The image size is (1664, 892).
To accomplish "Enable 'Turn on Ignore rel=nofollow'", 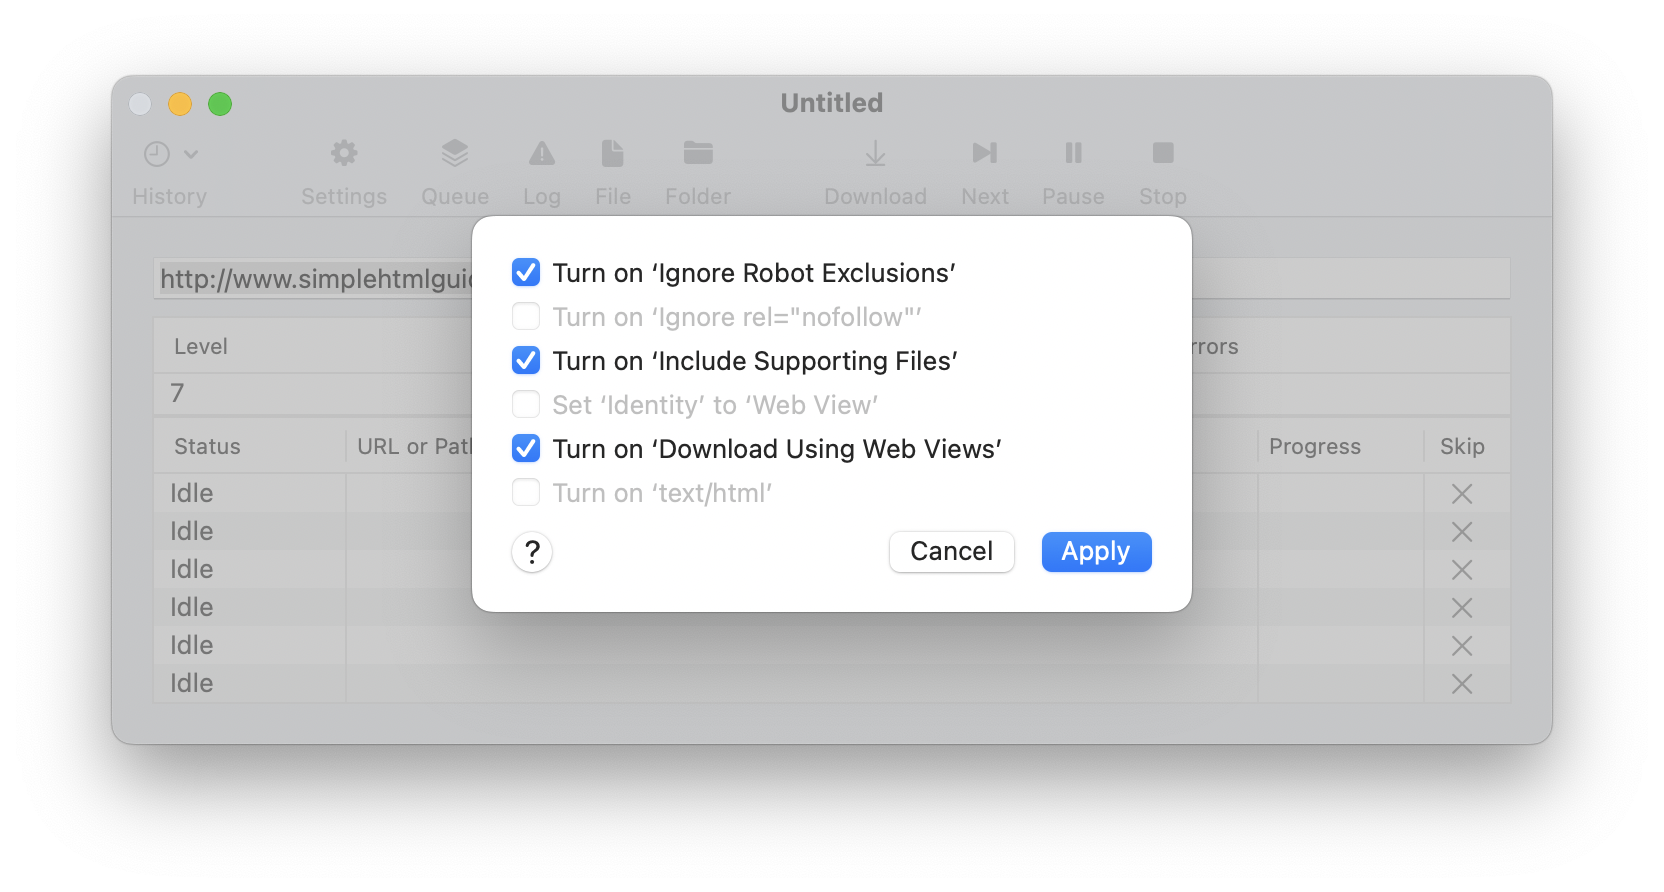I will tap(525, 316).
